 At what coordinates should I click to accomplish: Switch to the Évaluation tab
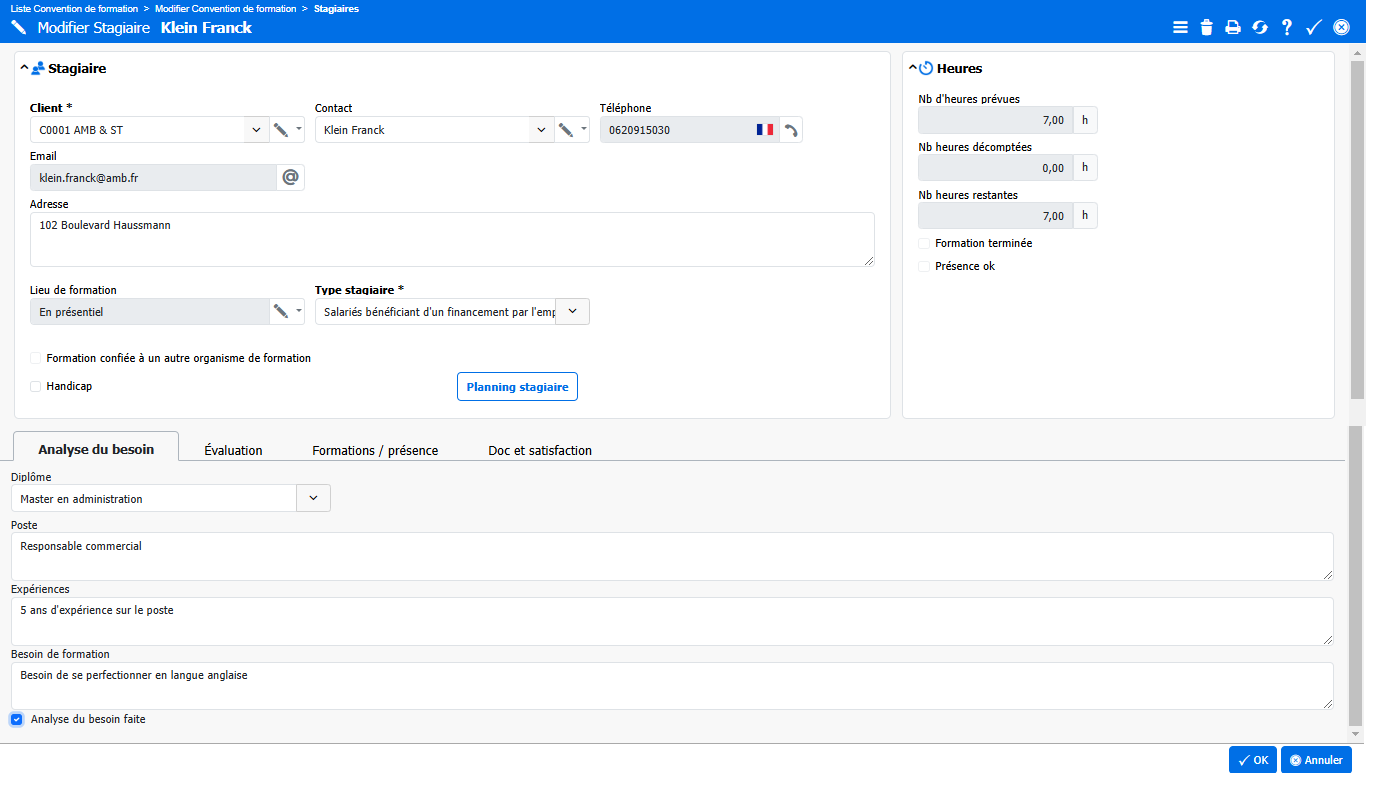[x=233, y=450]
